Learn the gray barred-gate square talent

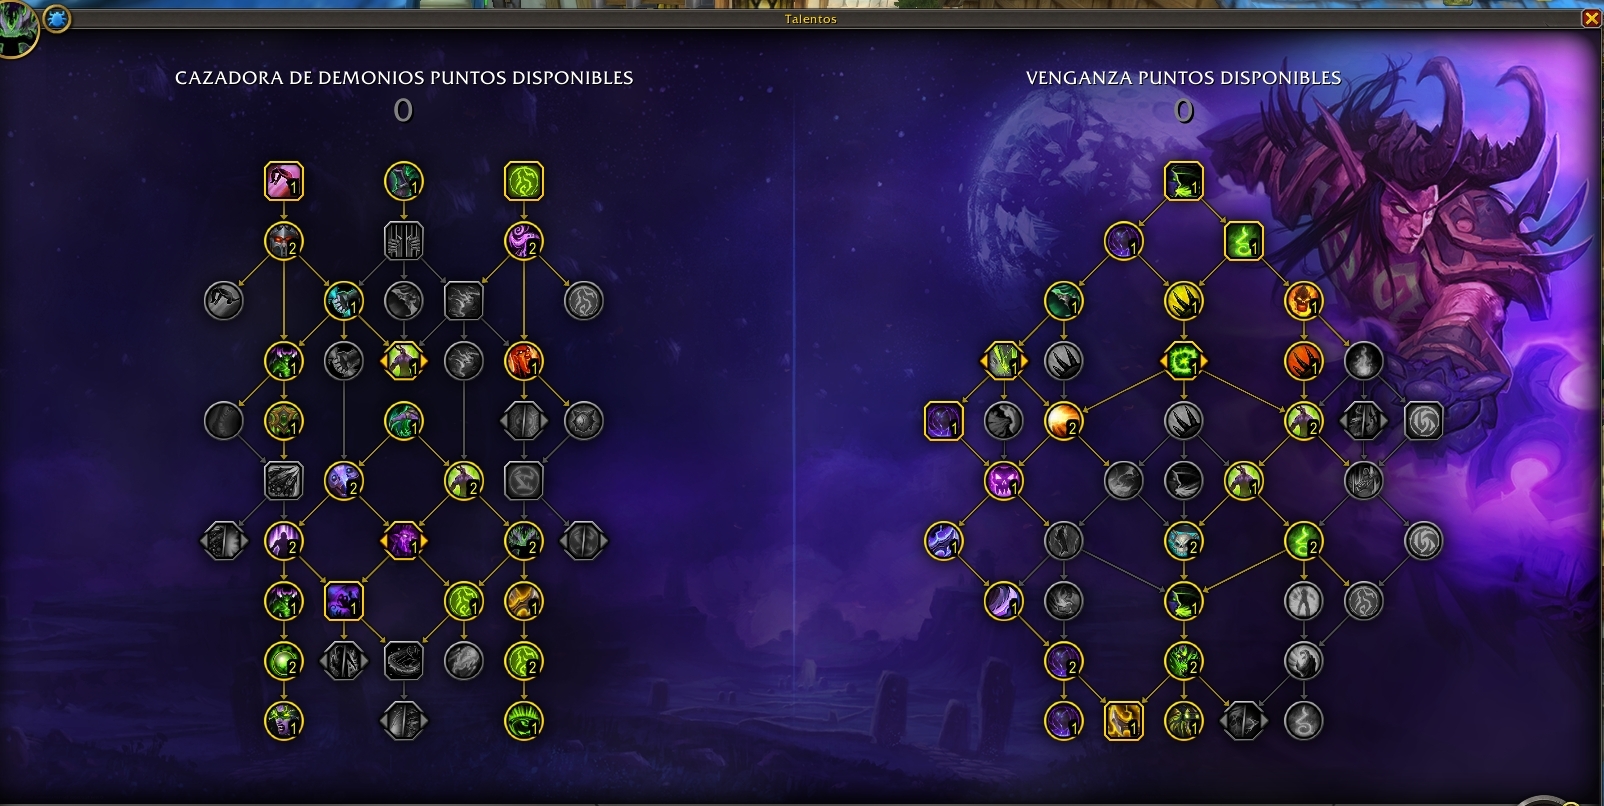(404, 241)
